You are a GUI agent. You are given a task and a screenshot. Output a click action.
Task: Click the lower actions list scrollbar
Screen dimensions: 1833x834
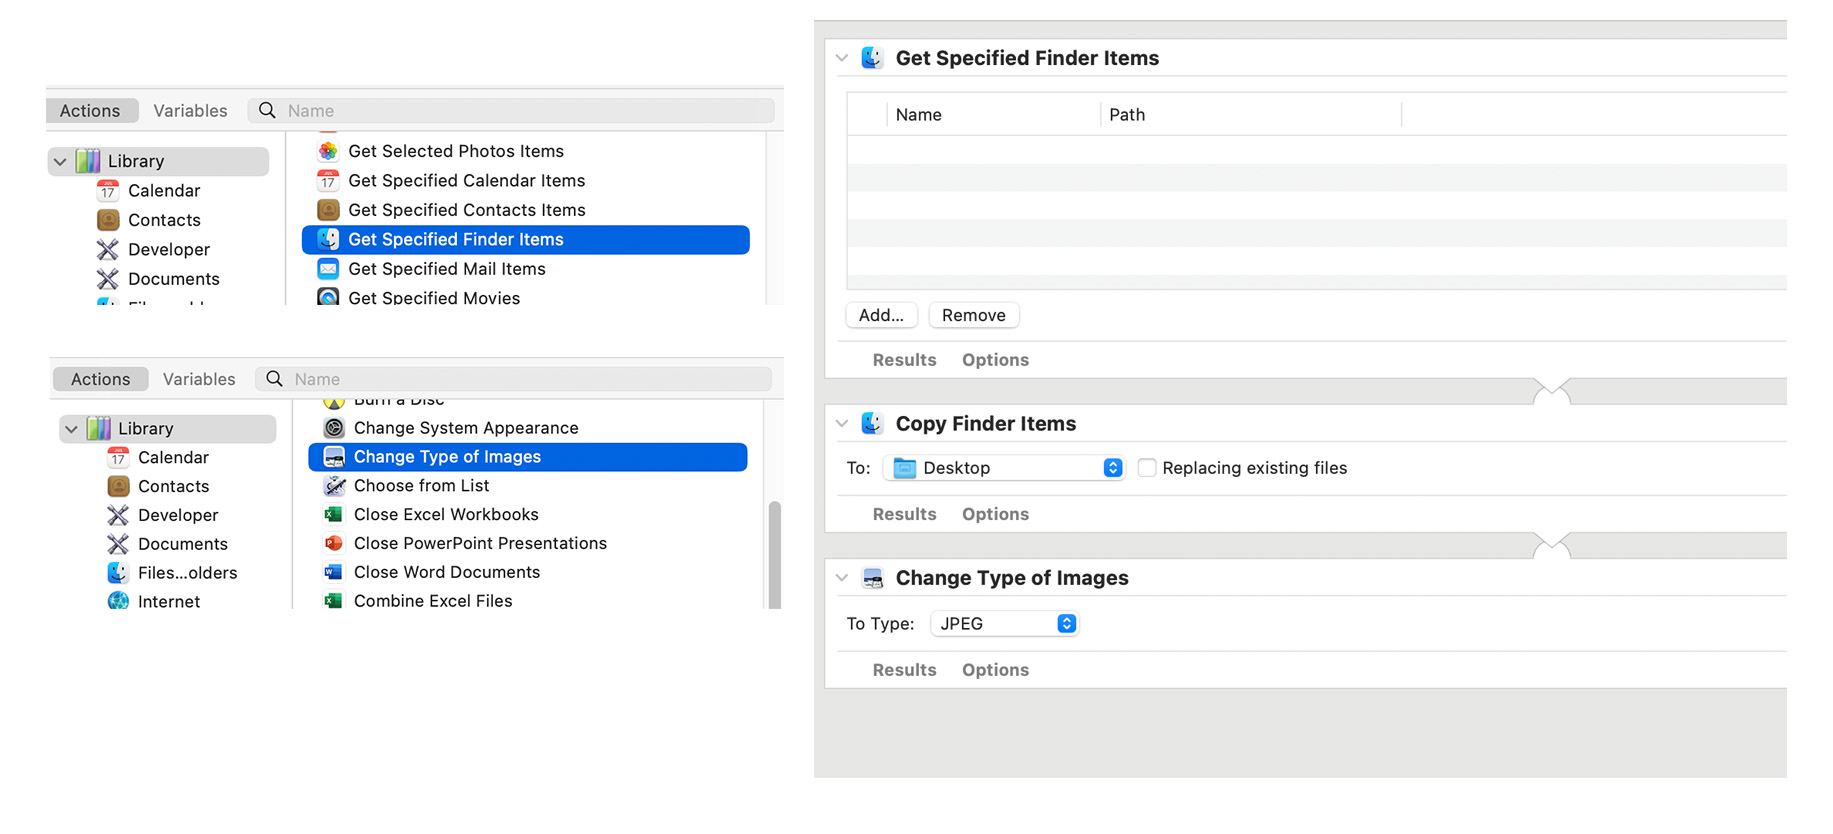pos(774,555)
